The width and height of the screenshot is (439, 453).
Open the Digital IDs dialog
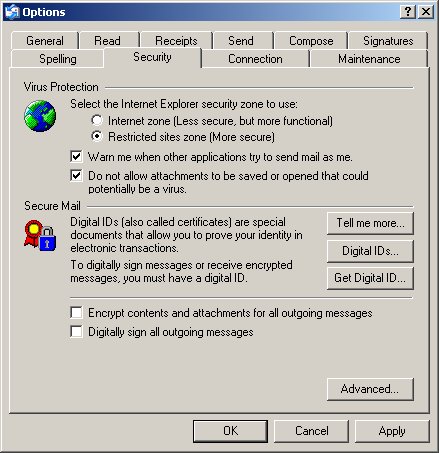[x=370, y=251]
